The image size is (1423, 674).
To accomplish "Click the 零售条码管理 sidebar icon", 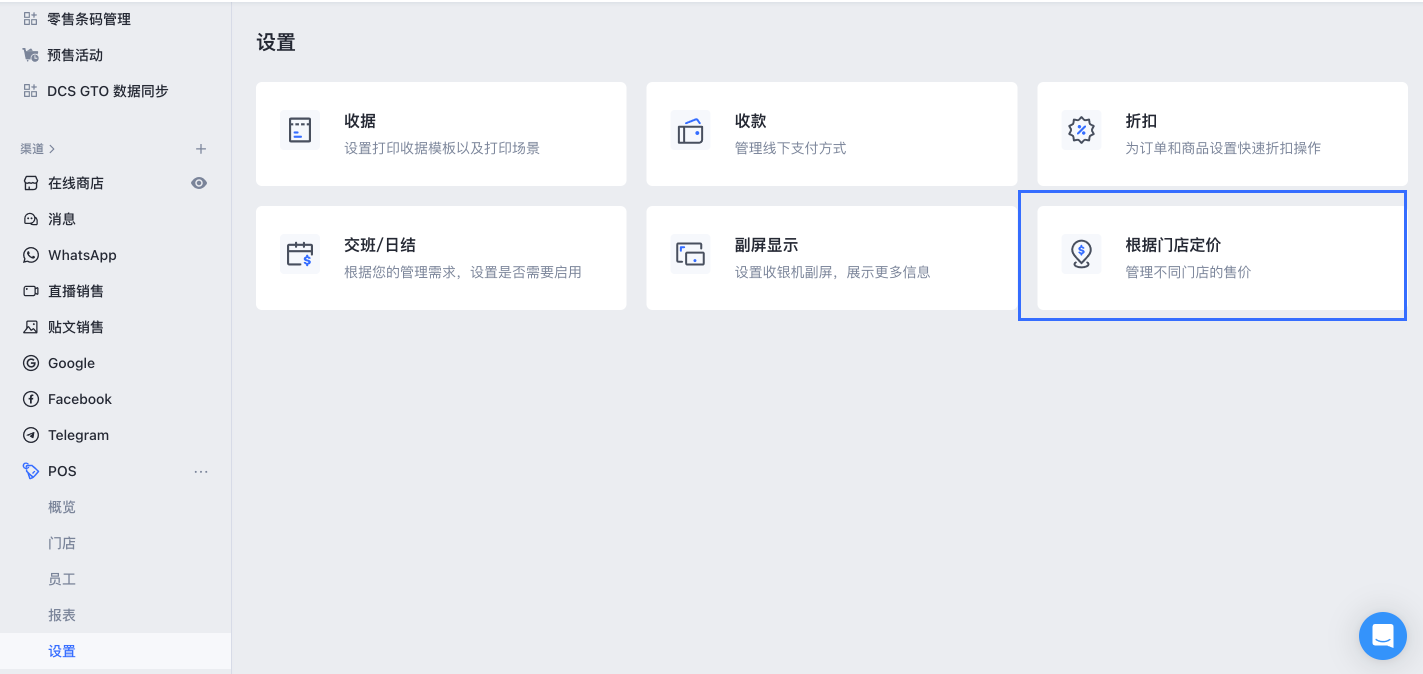I will pyautogui.click(x=30, y=19).
